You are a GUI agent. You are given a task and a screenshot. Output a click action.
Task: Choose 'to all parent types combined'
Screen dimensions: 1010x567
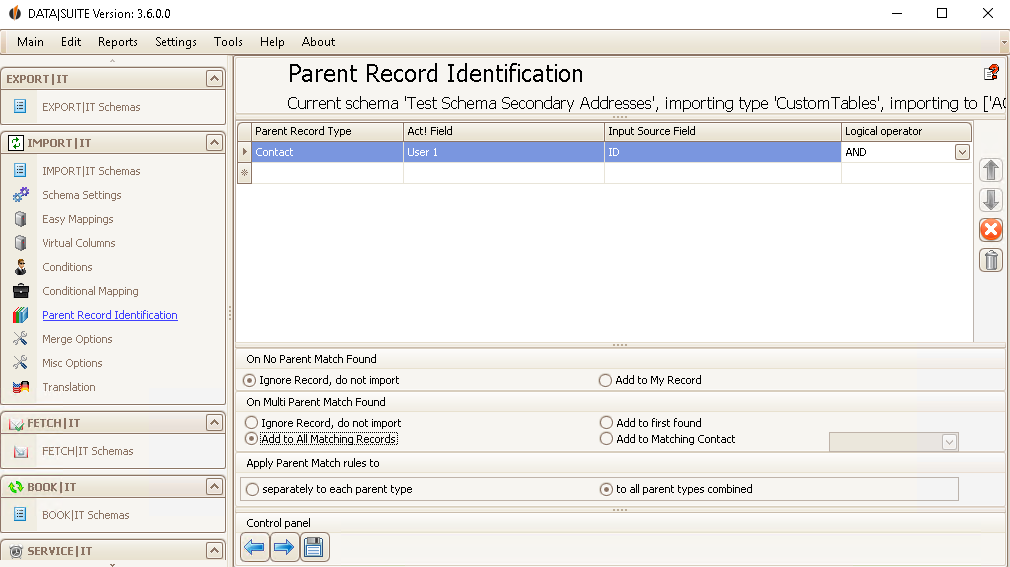[x=606, y=489]
